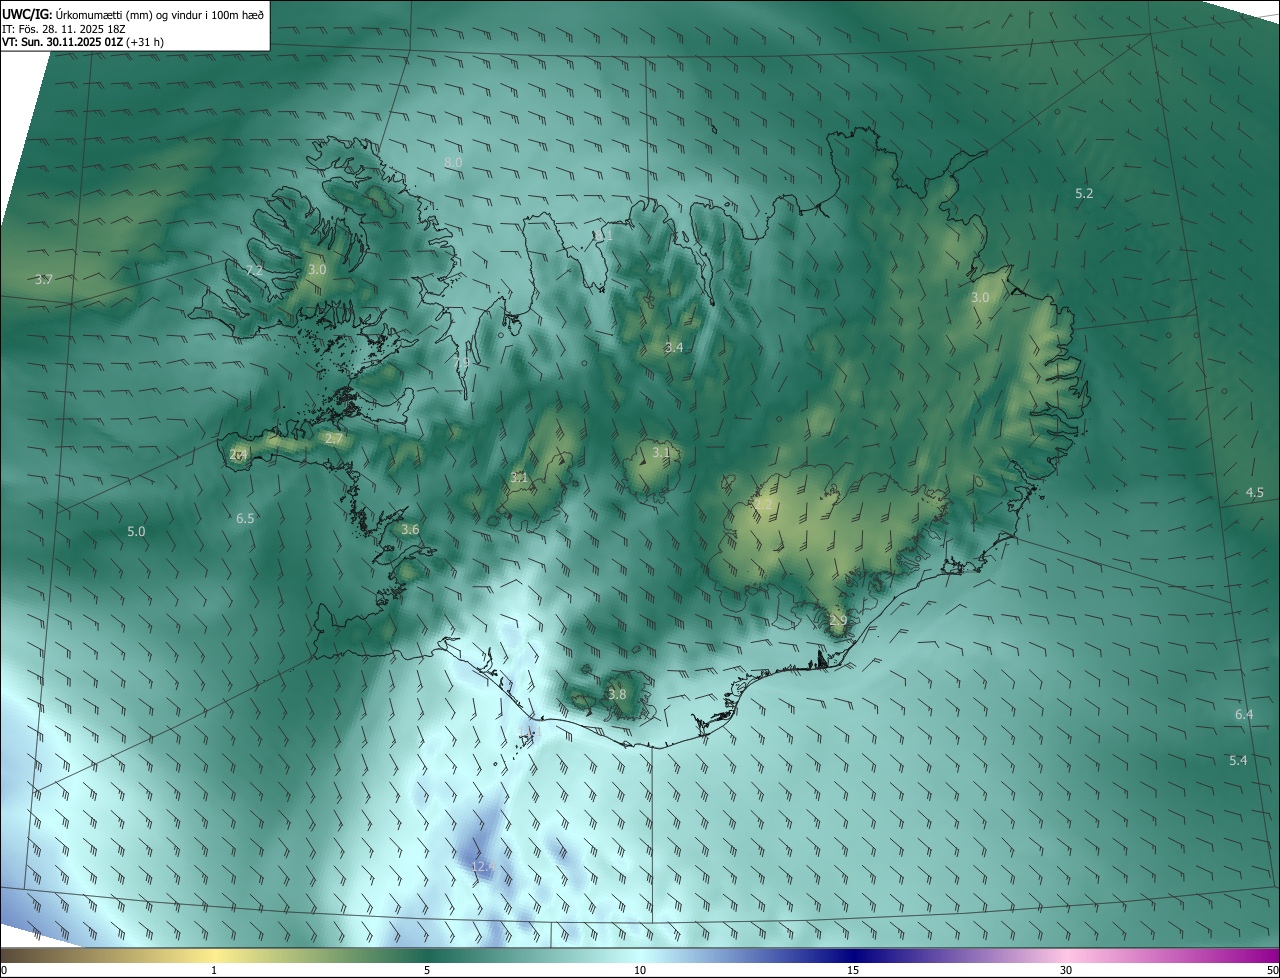Click the 30 tick on the color scale
Image resolution: width=1280 pixels, height=978 pixels.
[1066, 970]
